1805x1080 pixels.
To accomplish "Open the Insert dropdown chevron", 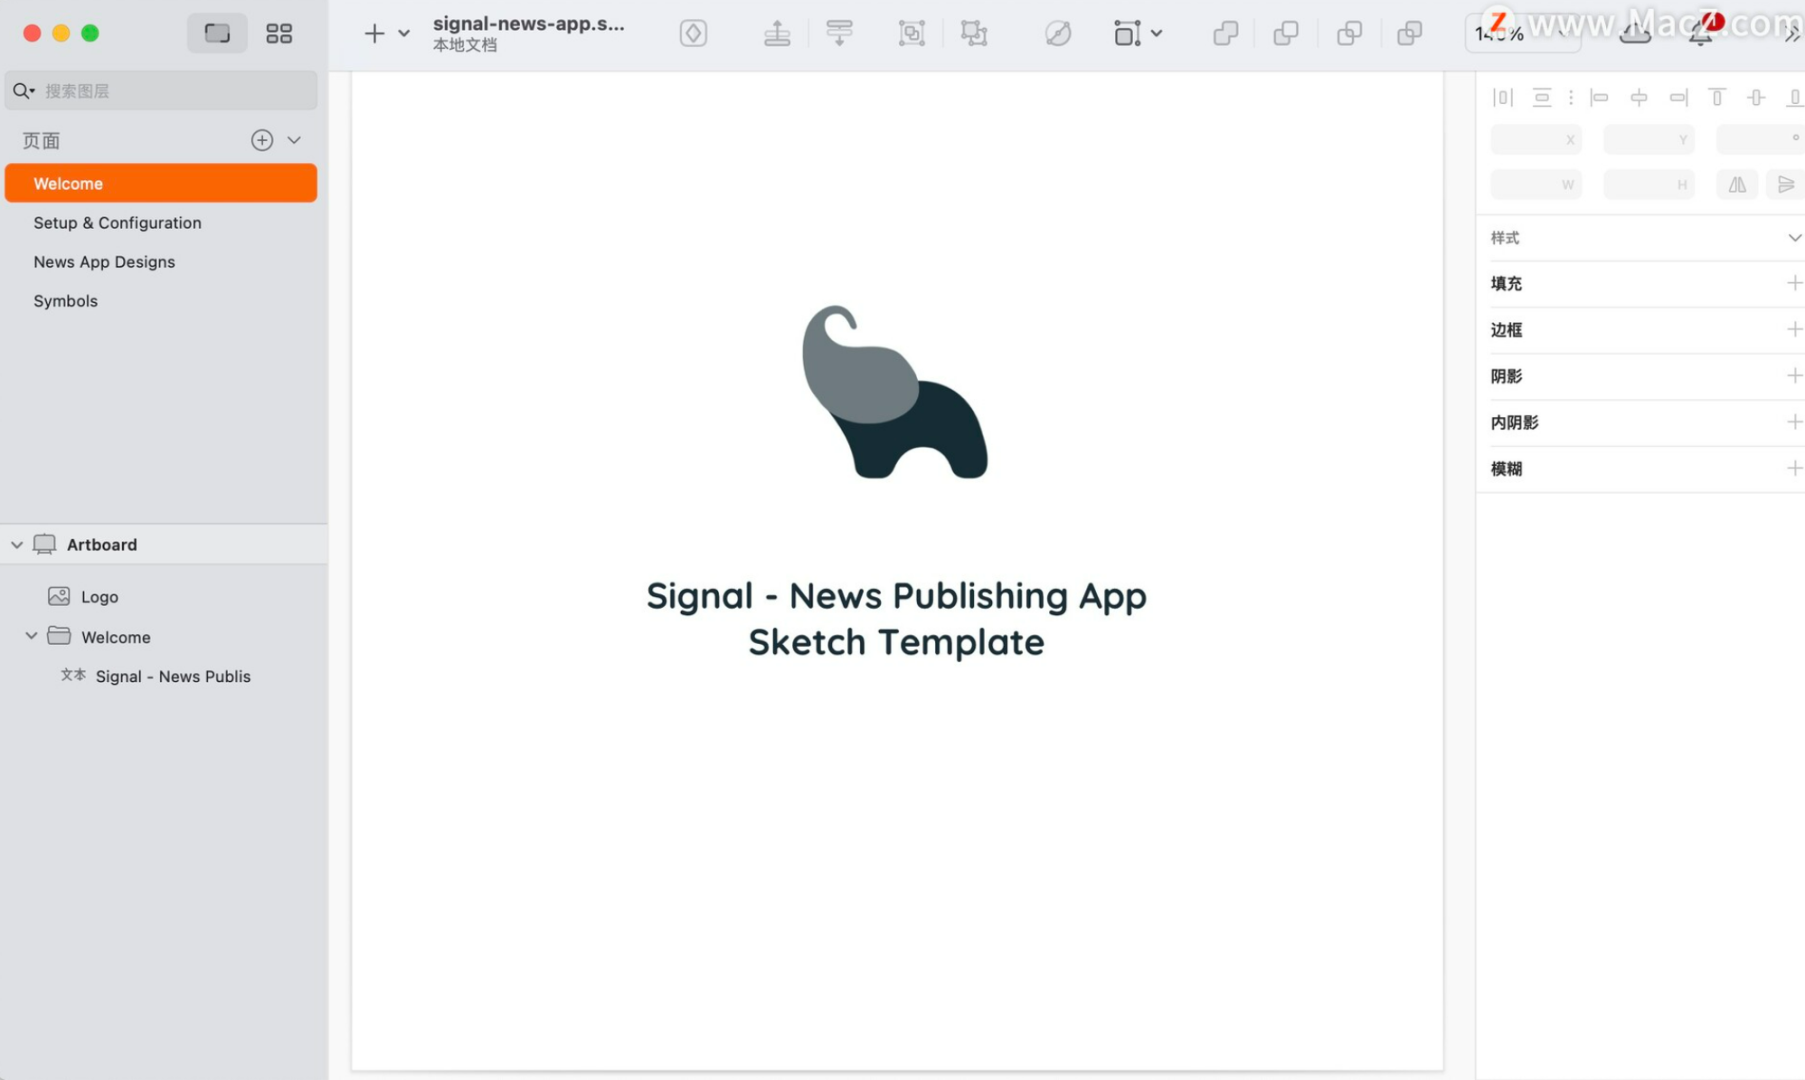I will [x=404, y=34].
